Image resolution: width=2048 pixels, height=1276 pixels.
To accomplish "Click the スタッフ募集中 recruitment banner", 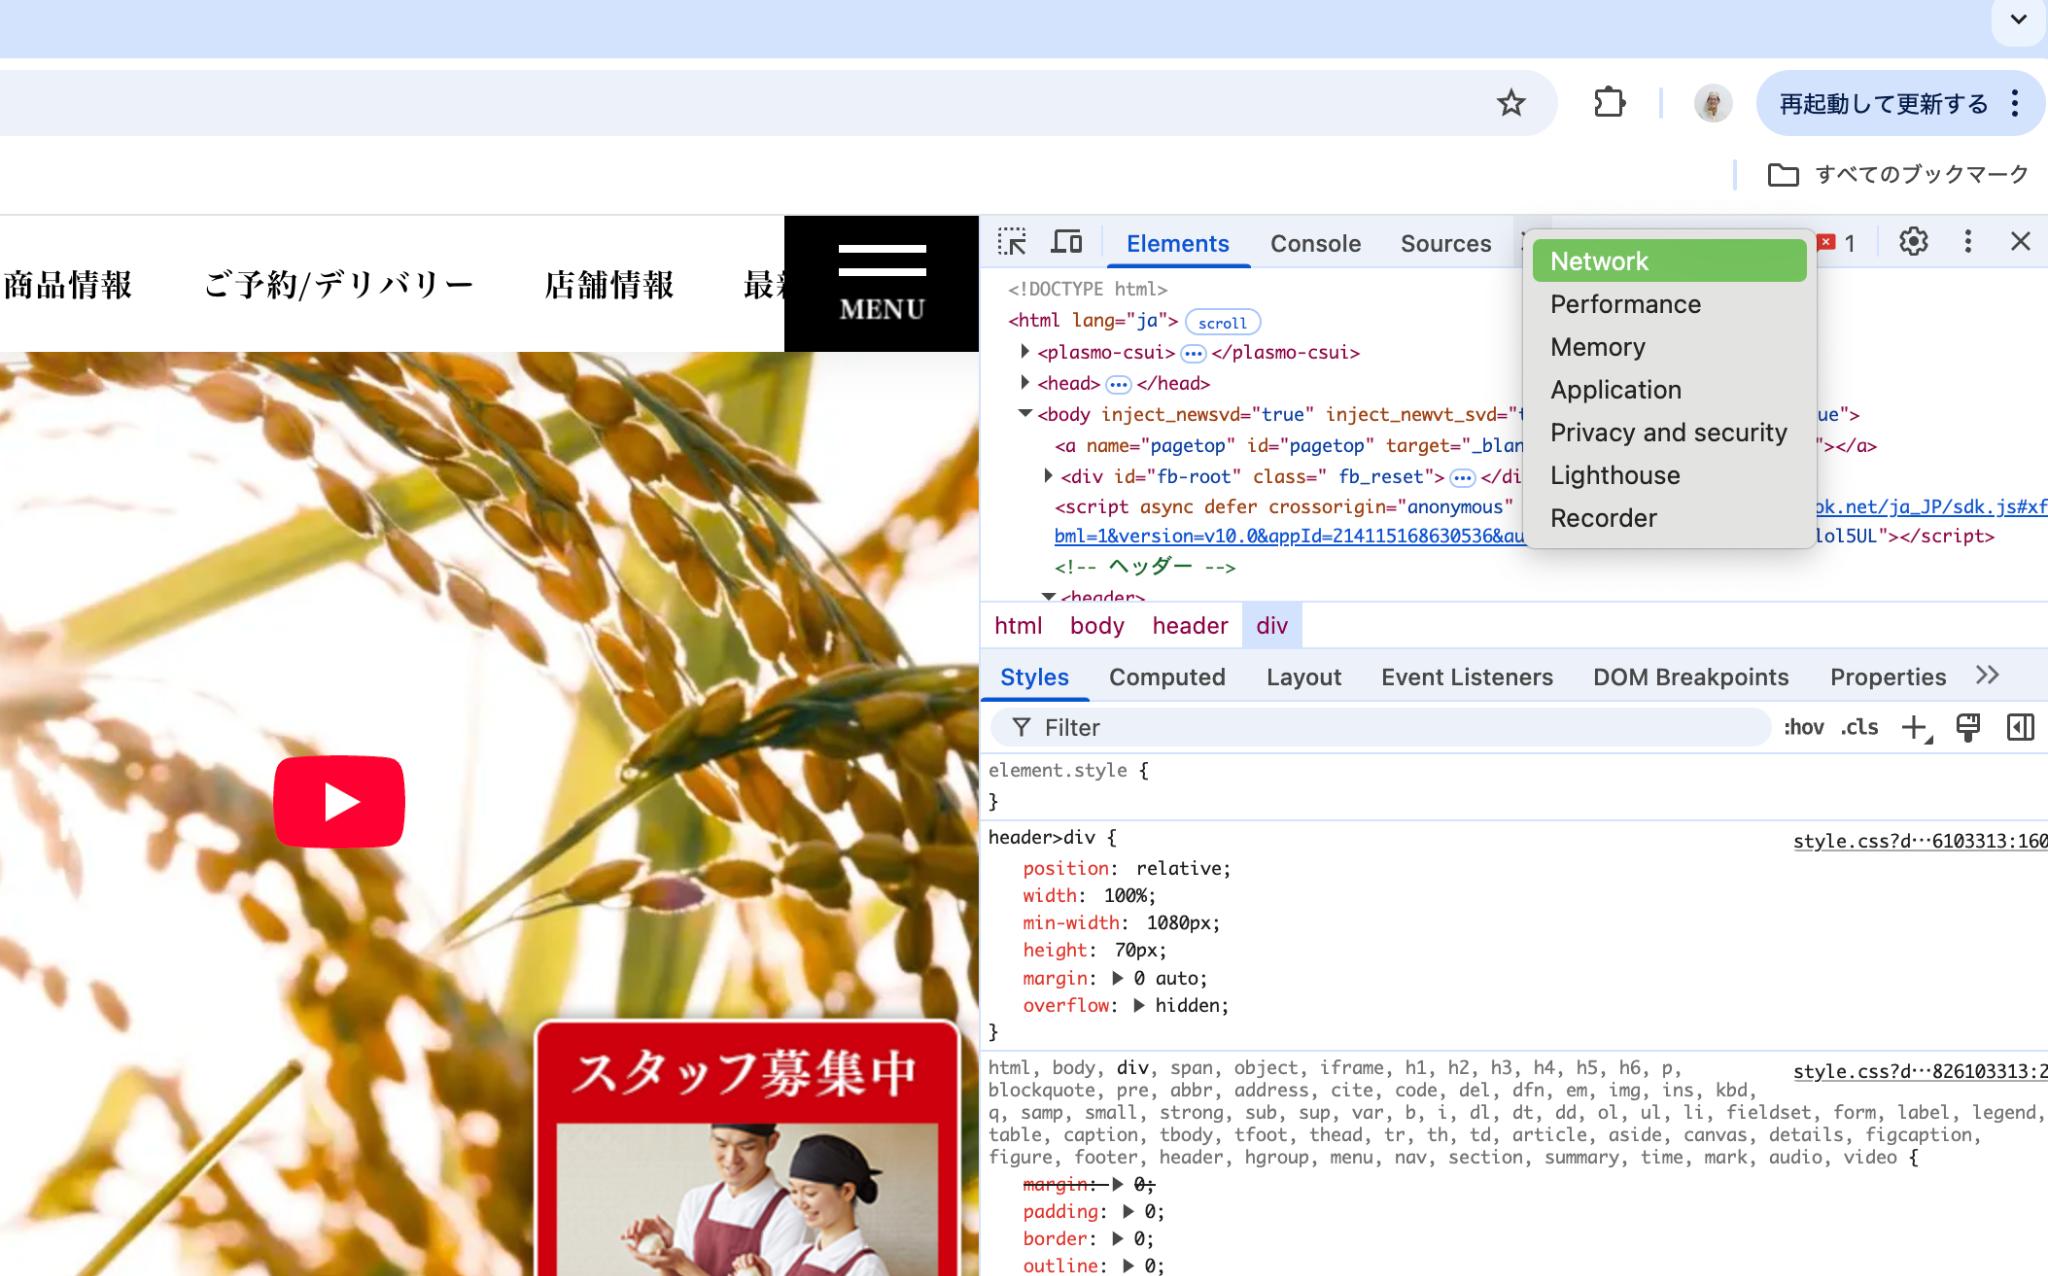I will [747, 1148].
